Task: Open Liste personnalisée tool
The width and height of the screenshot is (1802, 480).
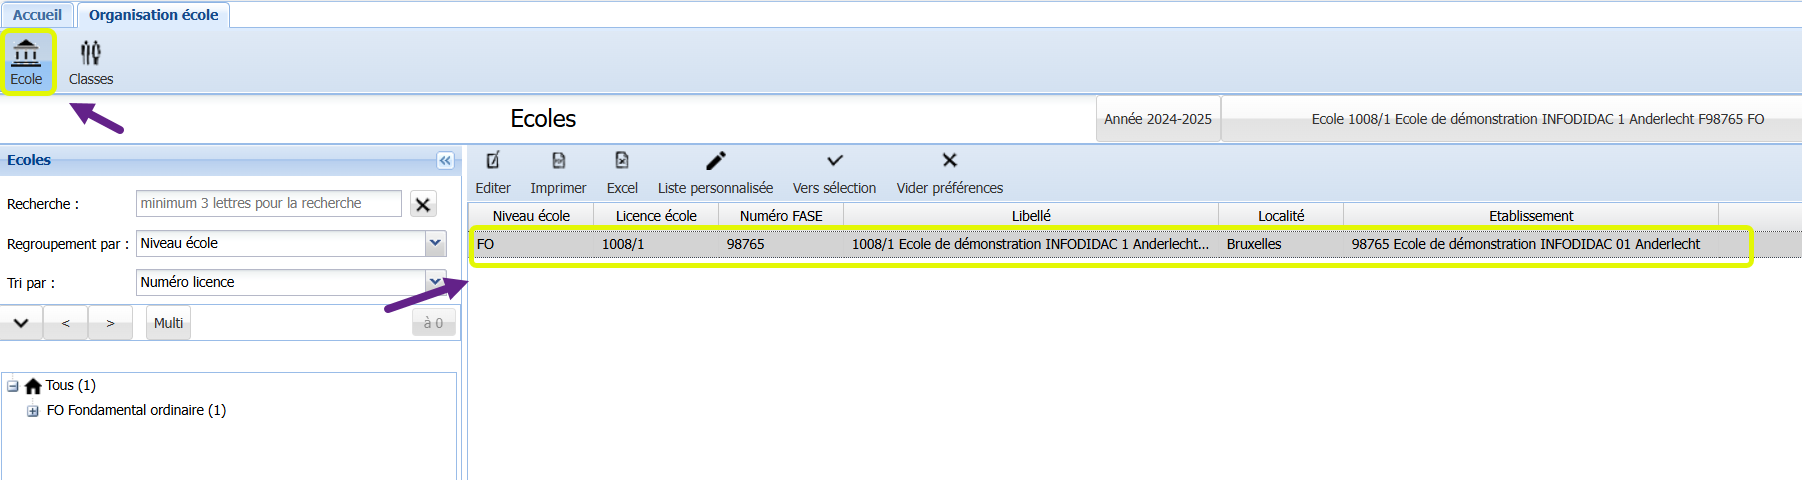Action: point(715,161)
